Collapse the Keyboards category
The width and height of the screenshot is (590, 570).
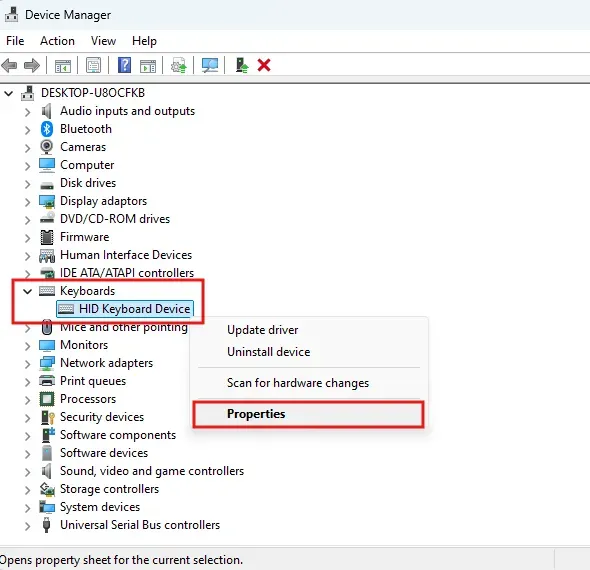point(27,291)
